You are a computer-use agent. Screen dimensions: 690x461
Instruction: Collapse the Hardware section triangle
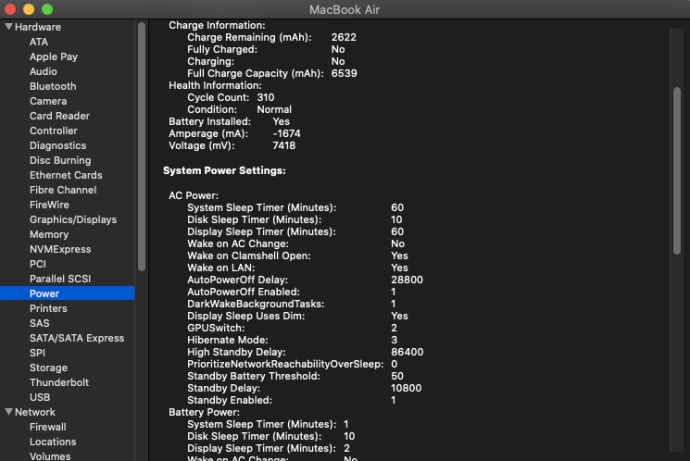click(8, 27)
